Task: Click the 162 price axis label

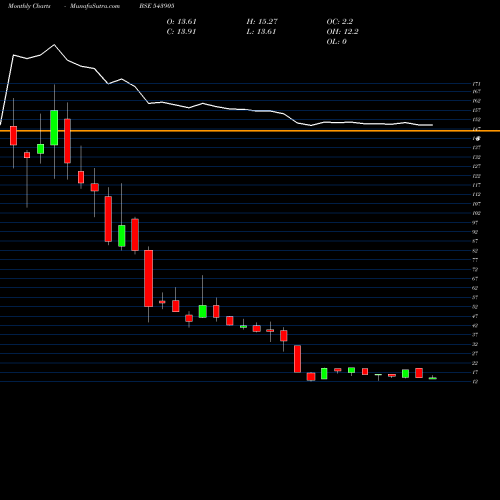Action: click(477, 101)
